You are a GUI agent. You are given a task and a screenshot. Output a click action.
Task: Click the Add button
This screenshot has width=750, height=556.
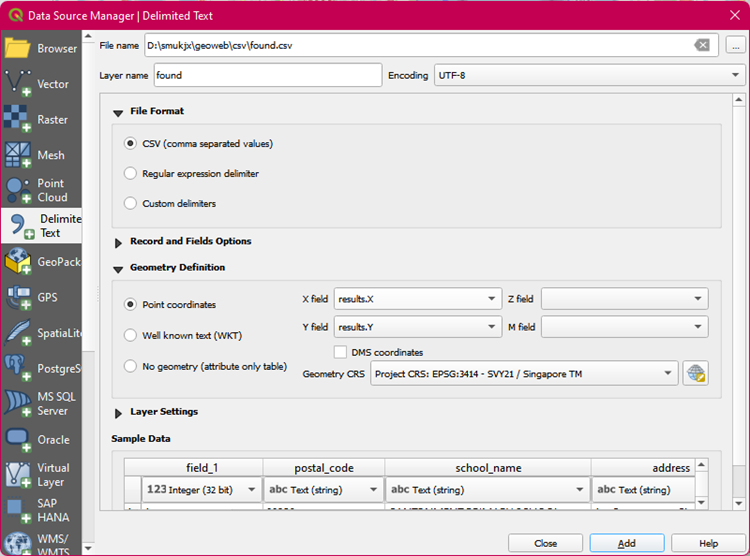tap(626, 543)
